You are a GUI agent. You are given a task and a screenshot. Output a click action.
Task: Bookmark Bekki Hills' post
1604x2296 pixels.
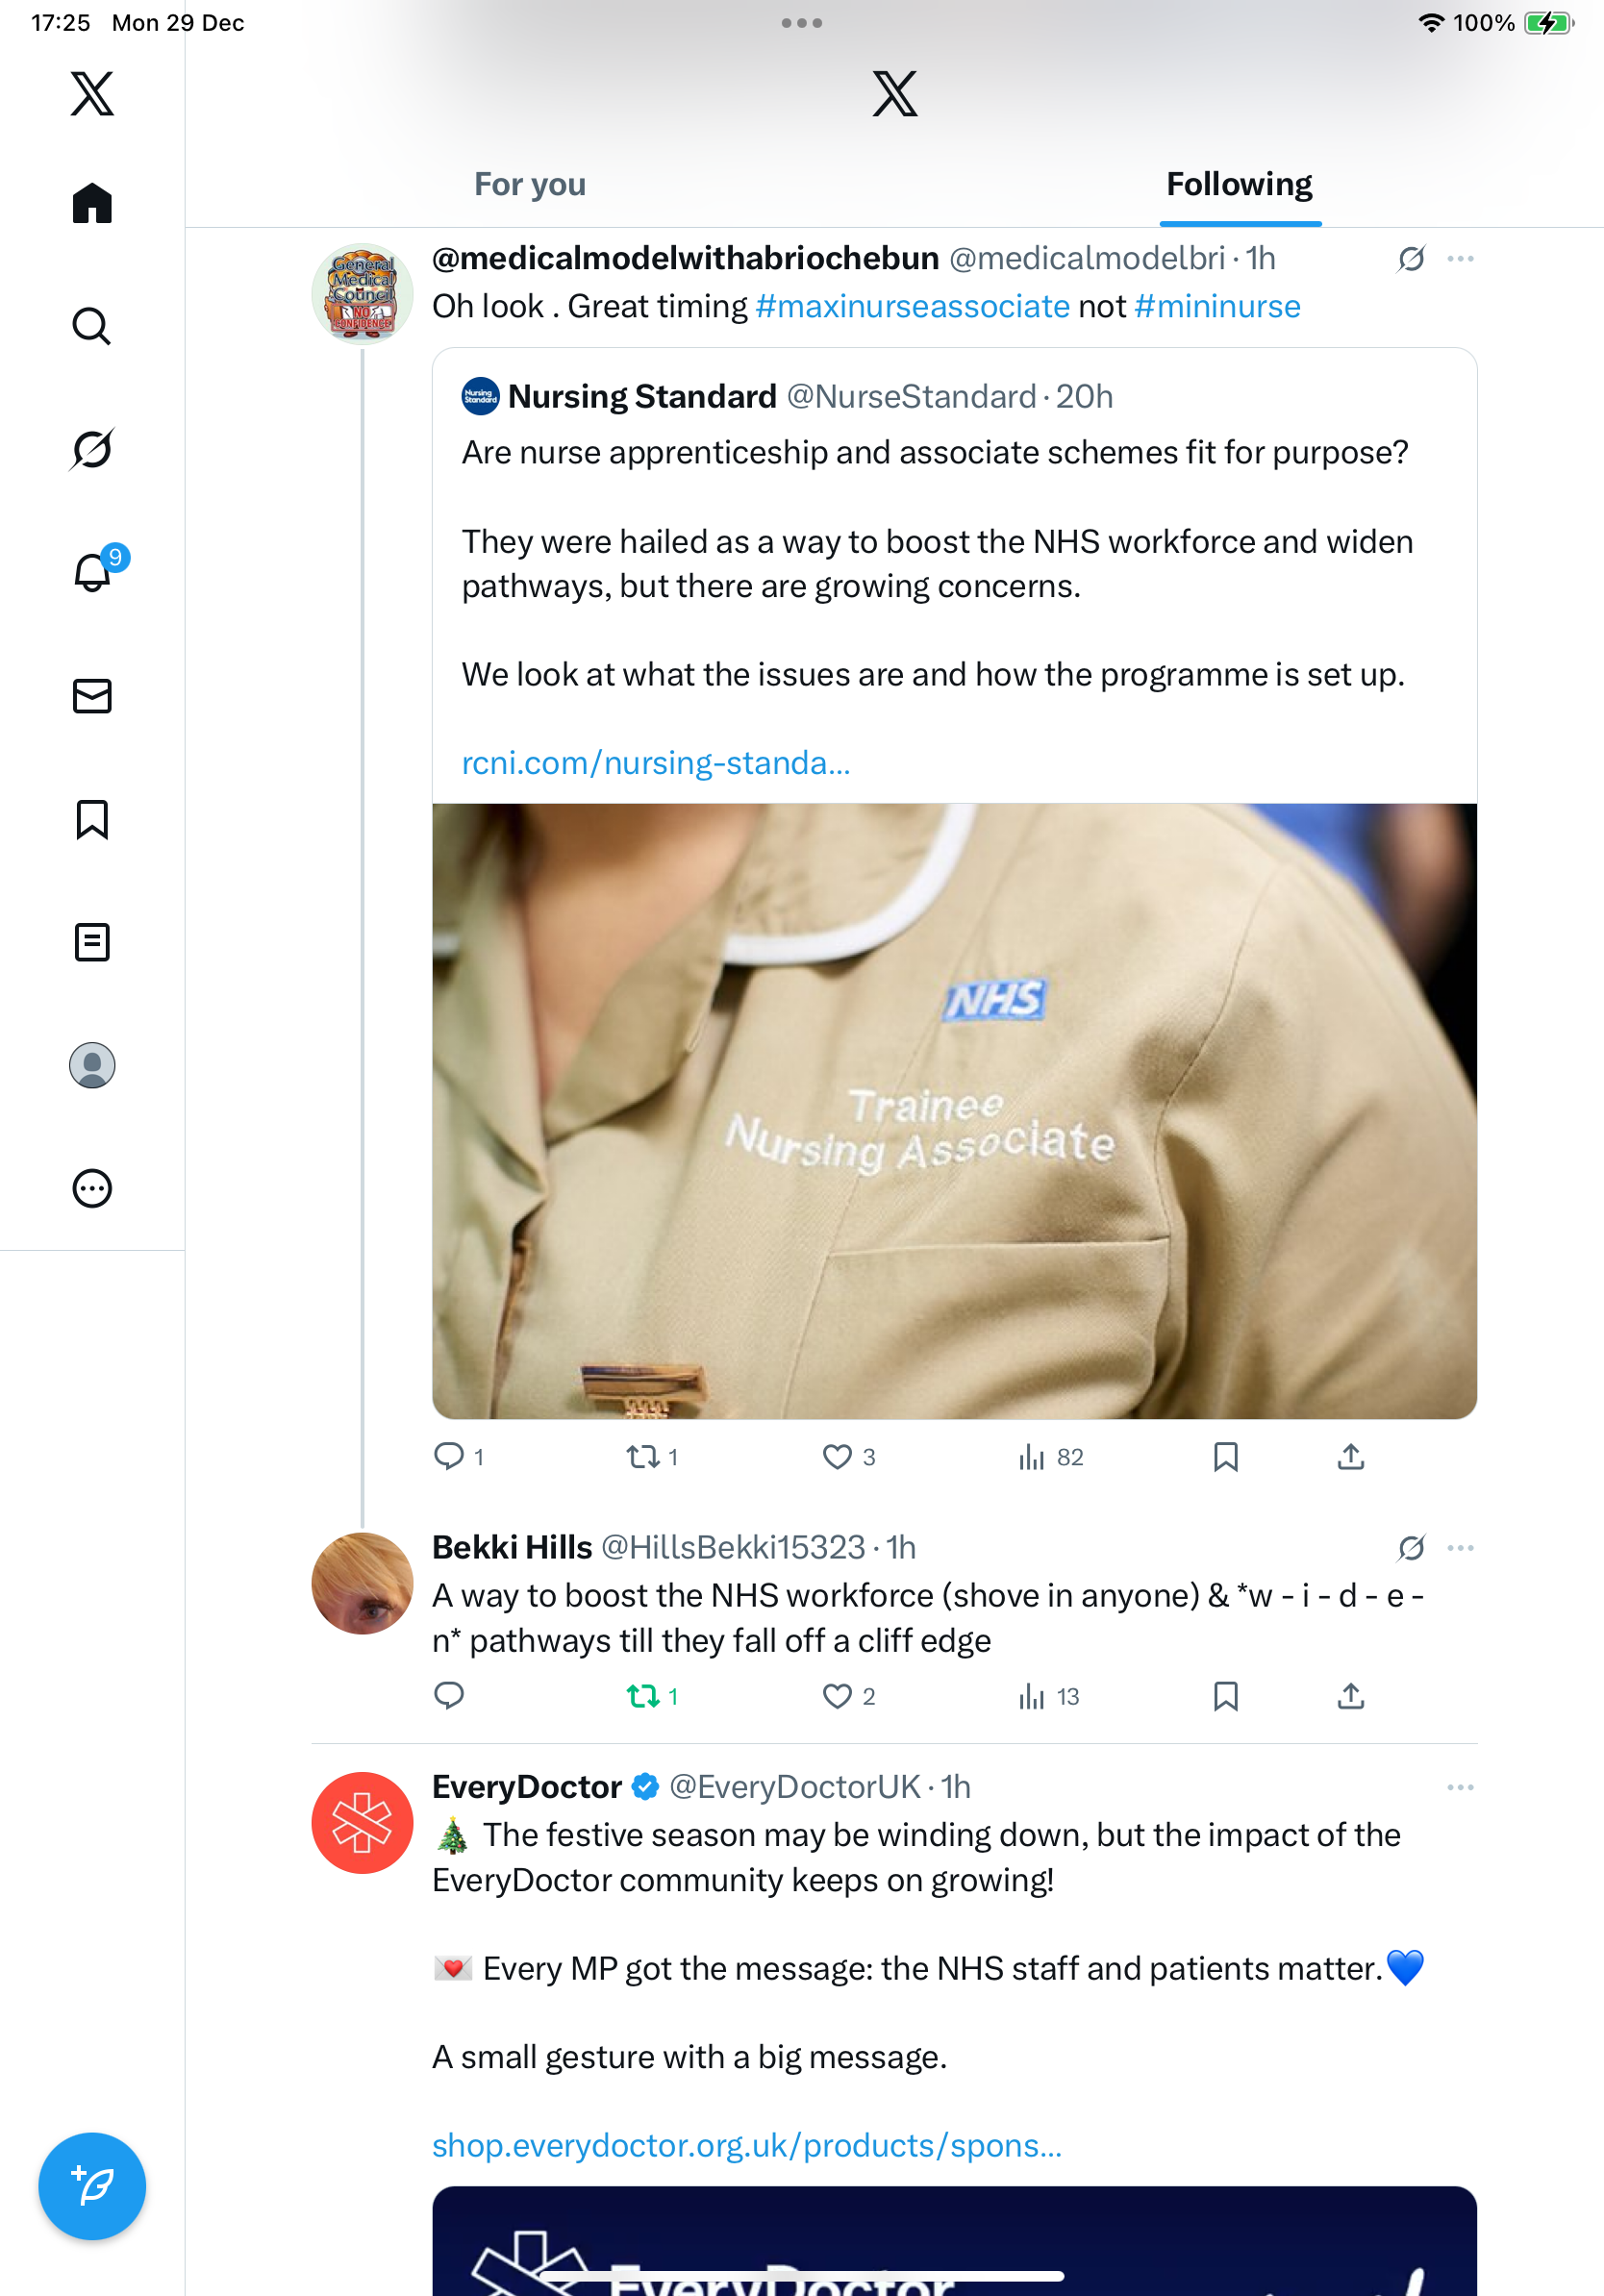click(1225, 1696)
